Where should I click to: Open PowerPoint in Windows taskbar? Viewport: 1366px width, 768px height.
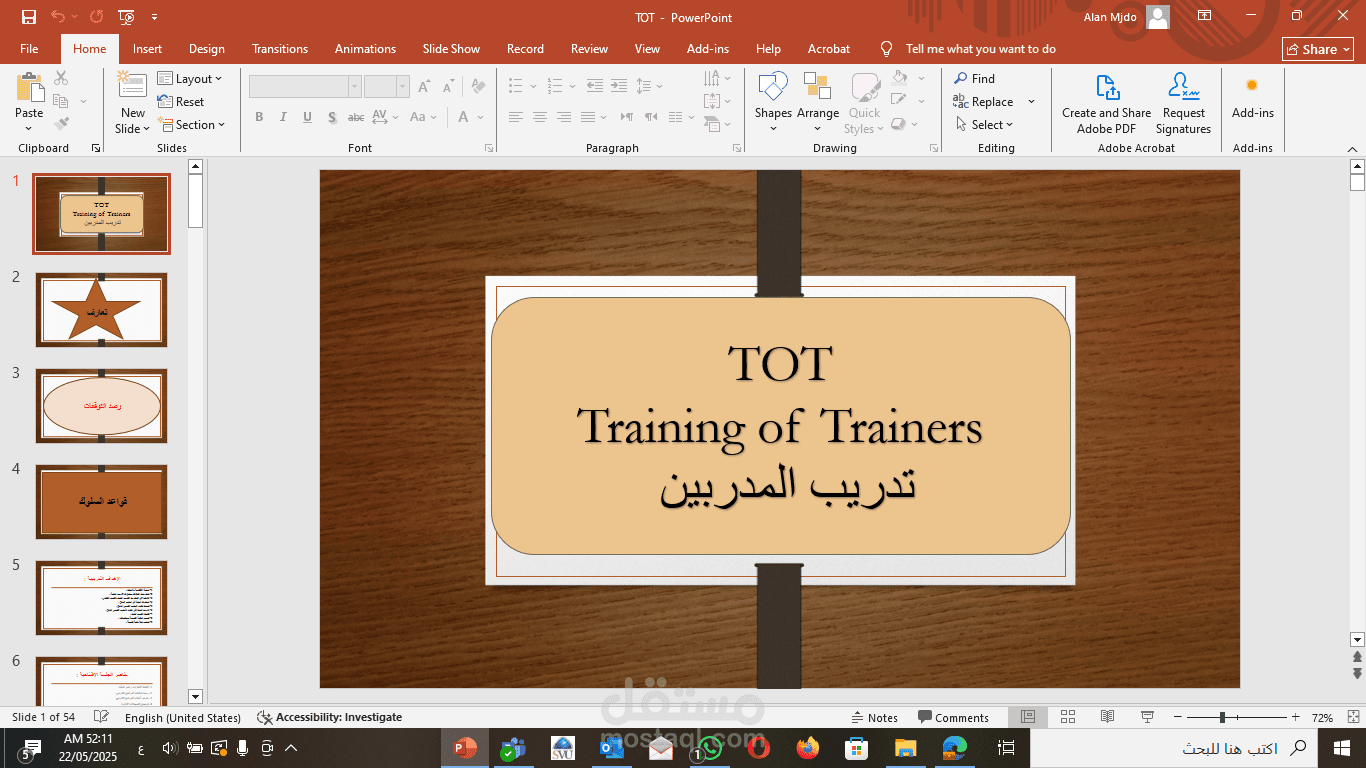(x=465, y=748)
